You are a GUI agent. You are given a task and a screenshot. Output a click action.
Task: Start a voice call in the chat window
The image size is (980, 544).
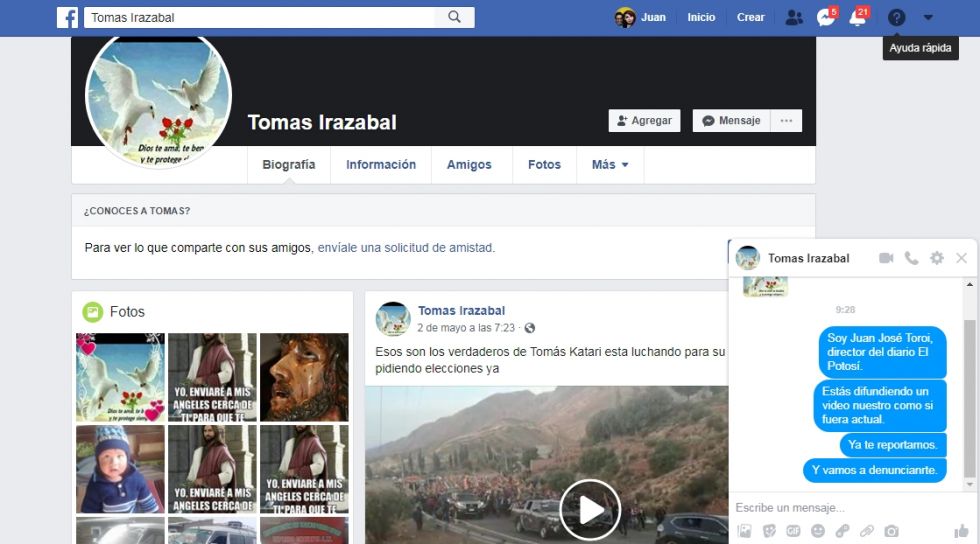tap(911, 258)
